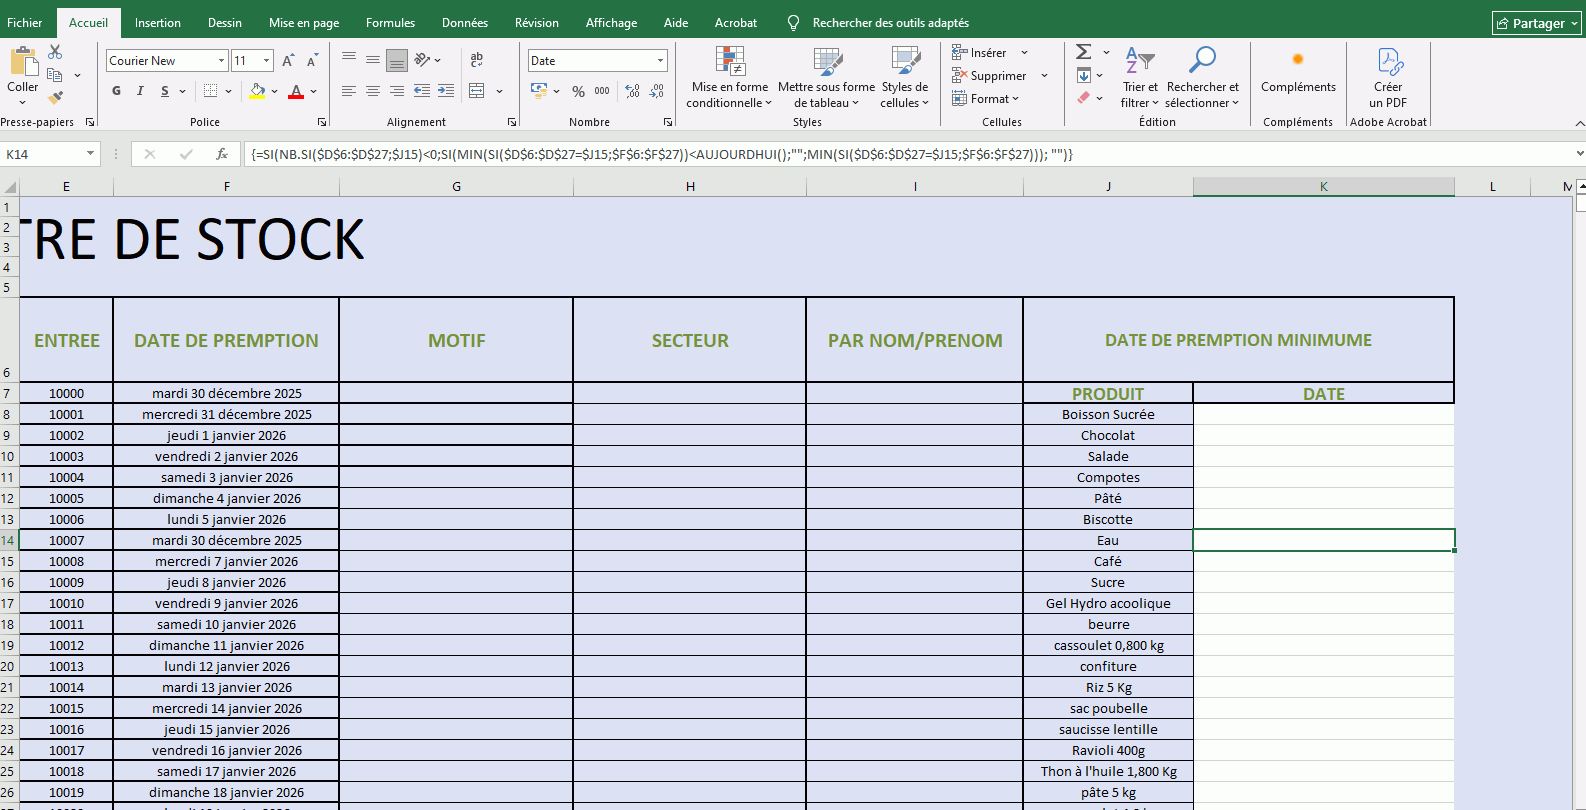
Task: Open Mise en forme conditionnelle
Action: click(730, 78)
